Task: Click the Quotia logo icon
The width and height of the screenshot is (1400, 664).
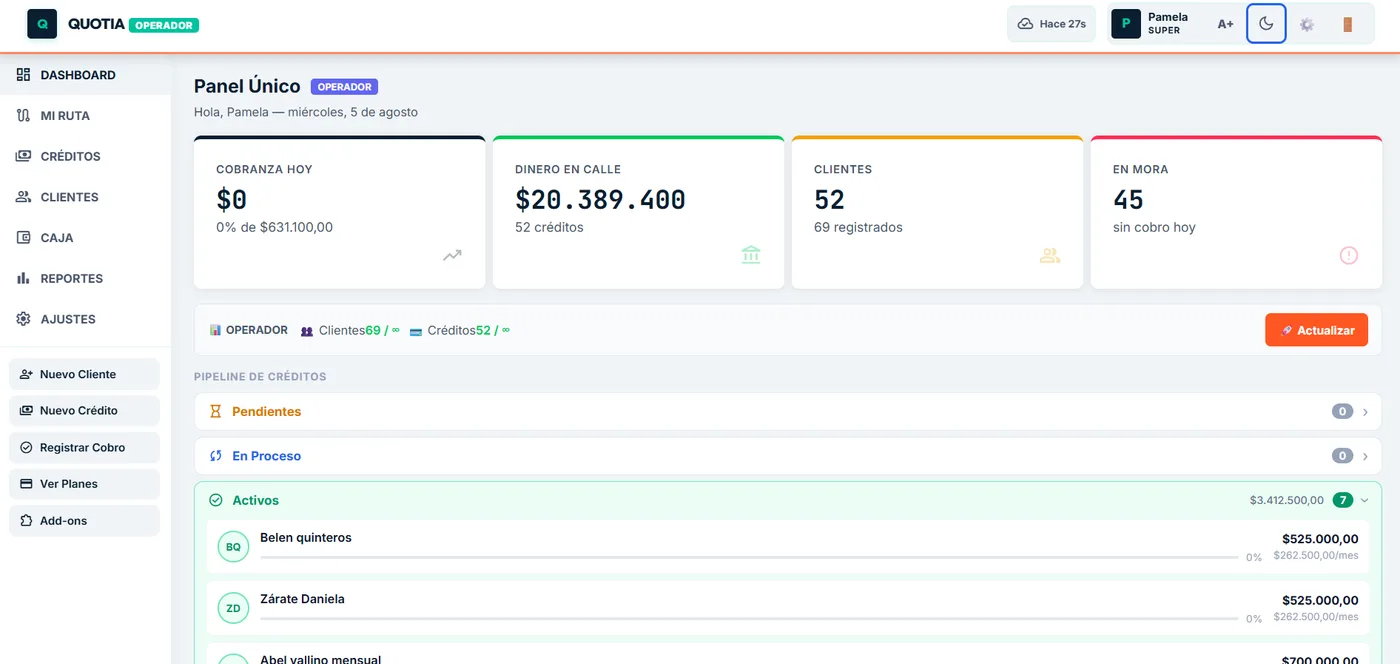Action: (42, 24)
